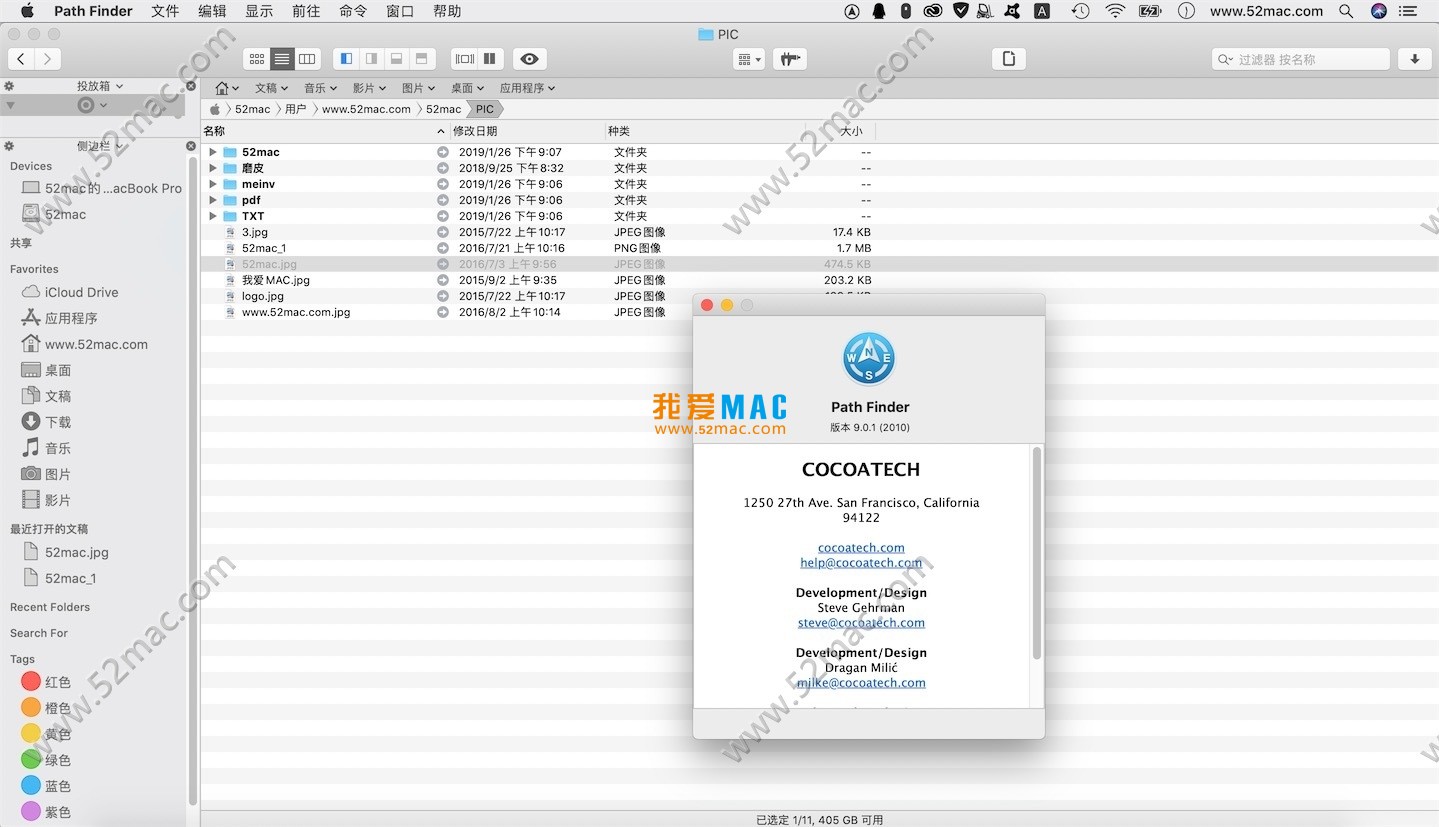Open the 文件 menu
The image size is (1439, 827).
point(165,11)
